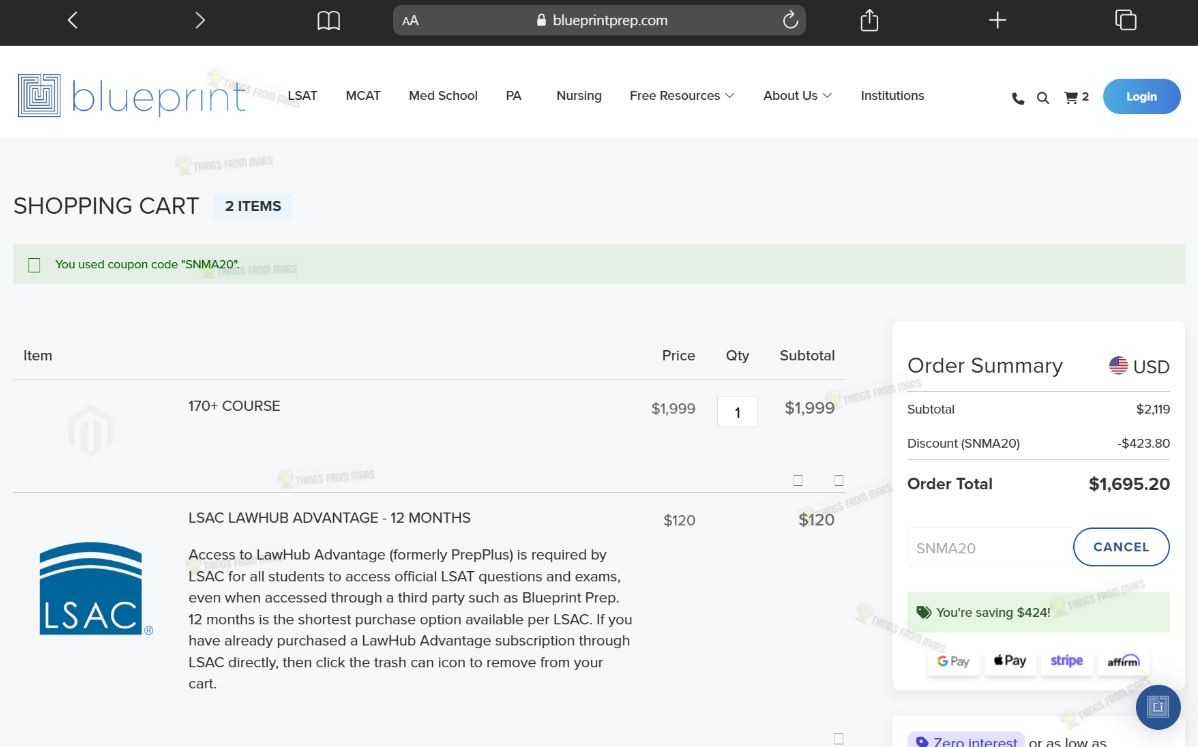The width and height of the screenshot is (1198, 747).
Task: Click the Google Pay payment icon
Action: [953, 661]
